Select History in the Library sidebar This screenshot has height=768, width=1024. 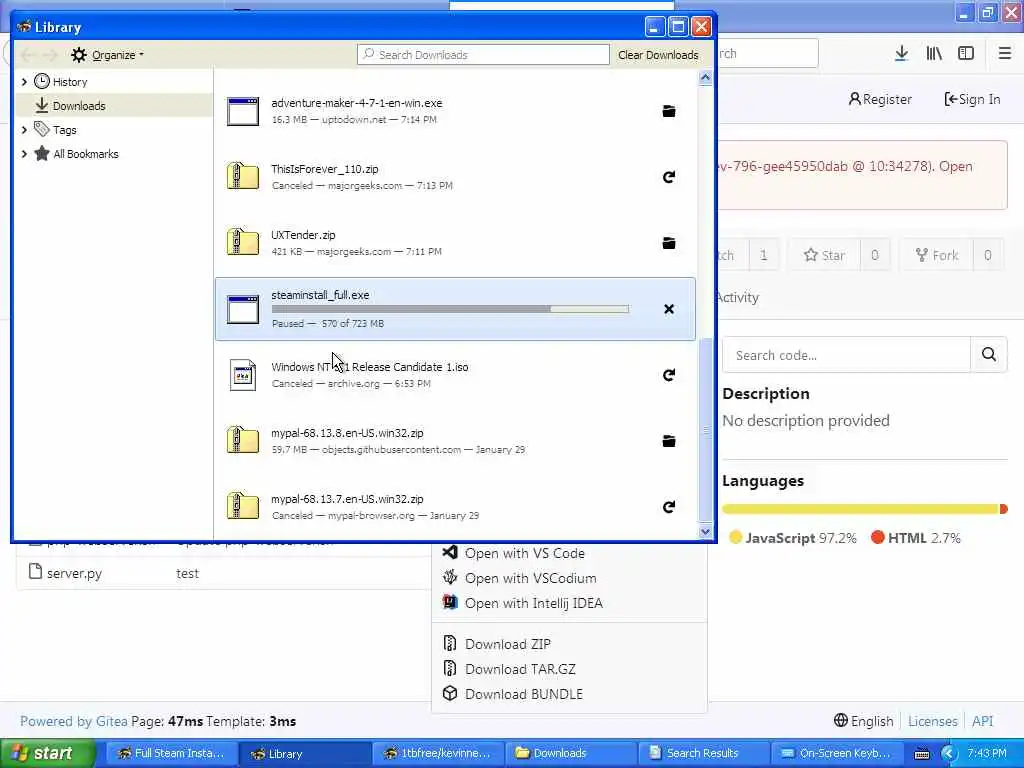(69, 82)
